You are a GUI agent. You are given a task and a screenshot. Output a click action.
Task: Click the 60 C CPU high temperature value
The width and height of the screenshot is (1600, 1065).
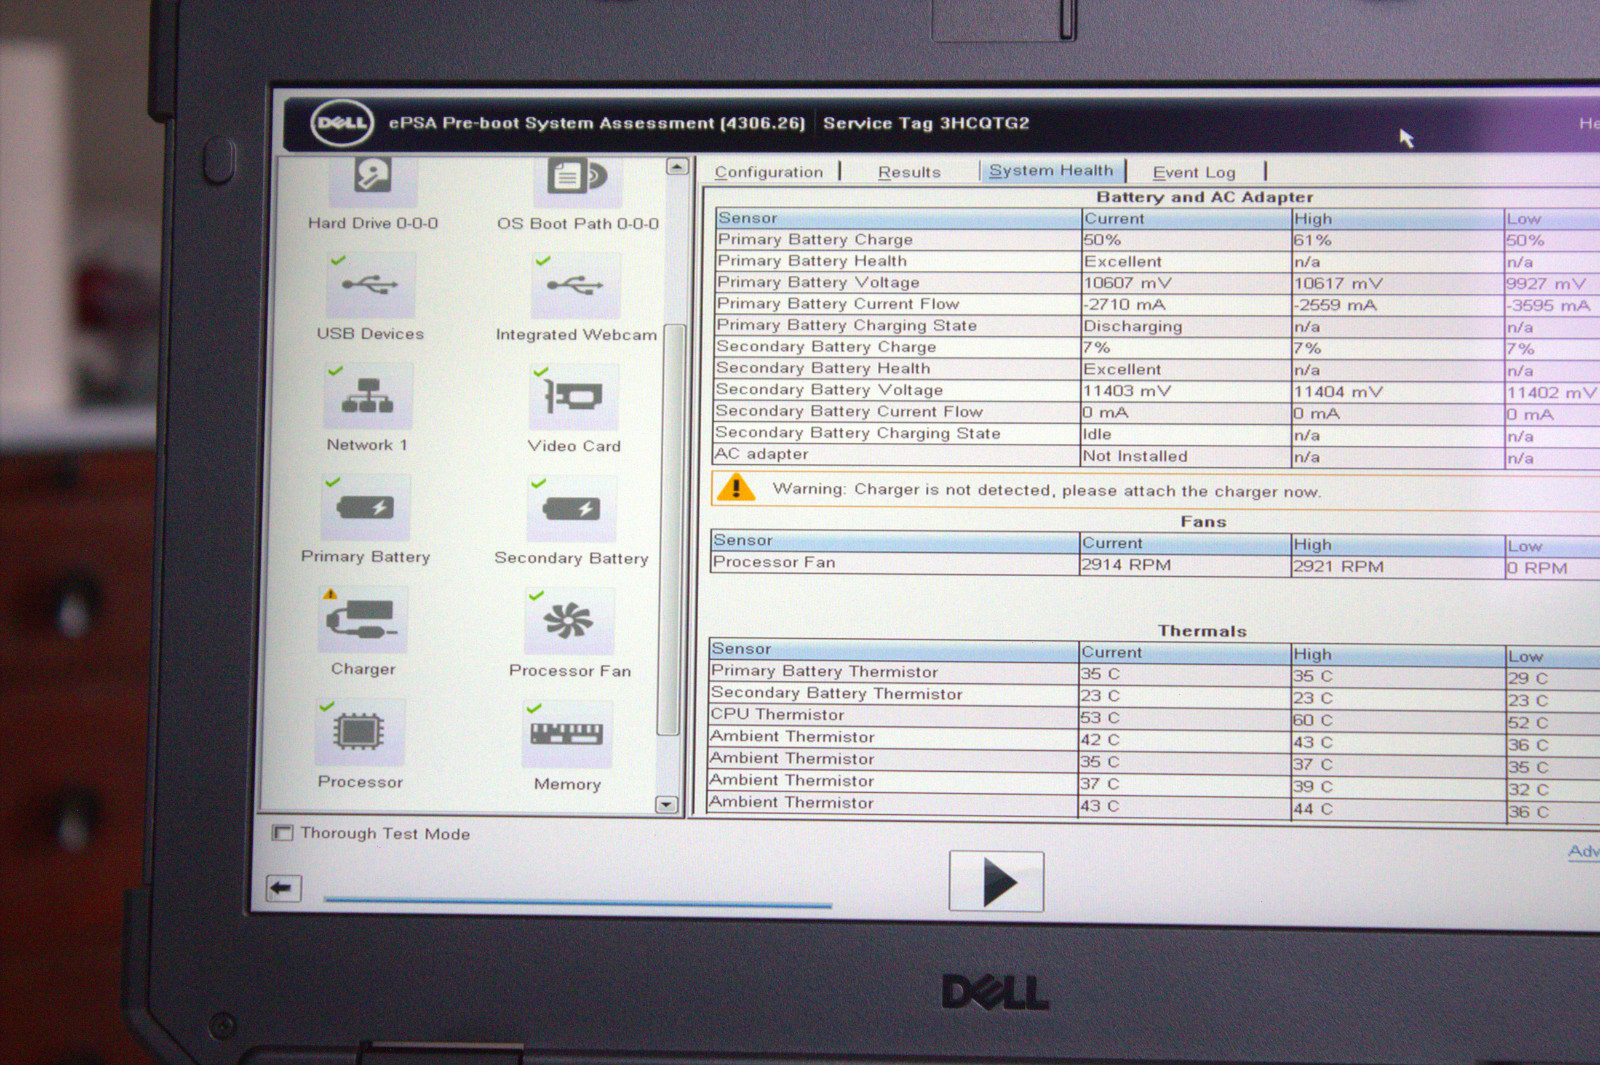(1312, 720)
